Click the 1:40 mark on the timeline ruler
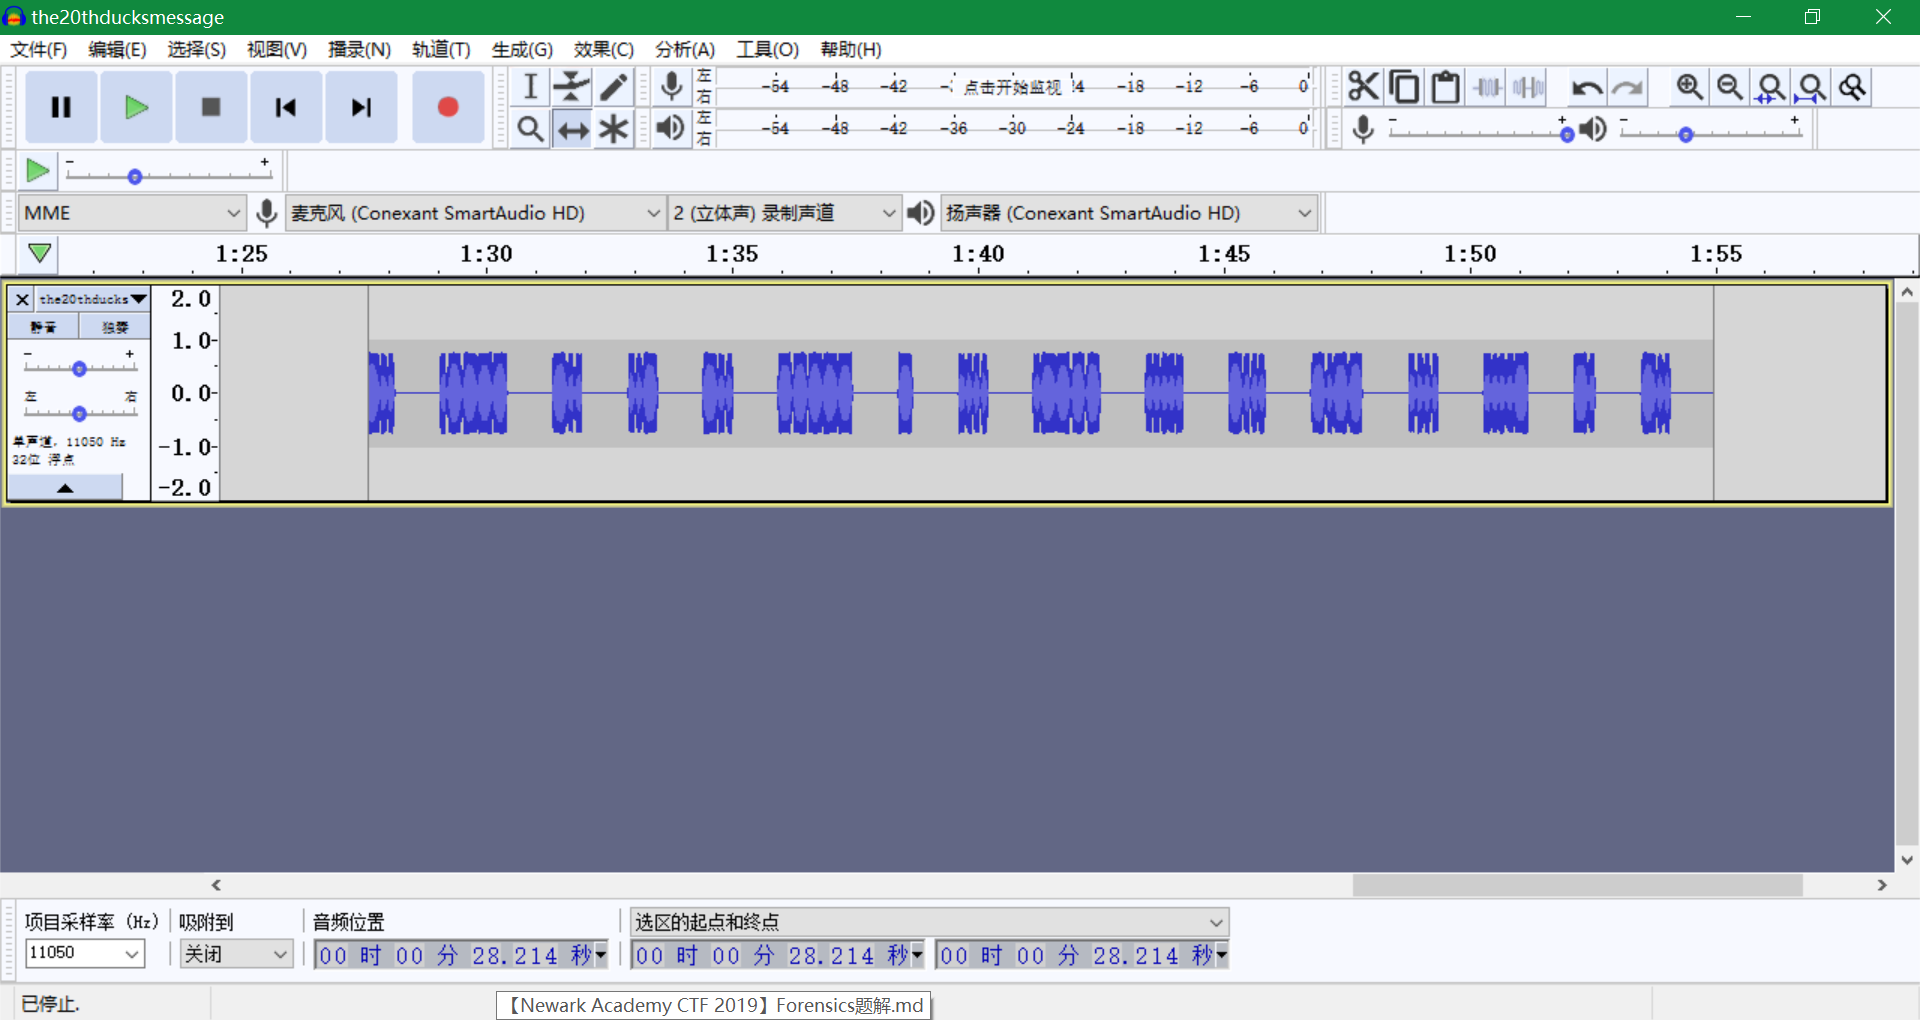The height and width of the screenshot is (1020, 1920). (978, 254)
